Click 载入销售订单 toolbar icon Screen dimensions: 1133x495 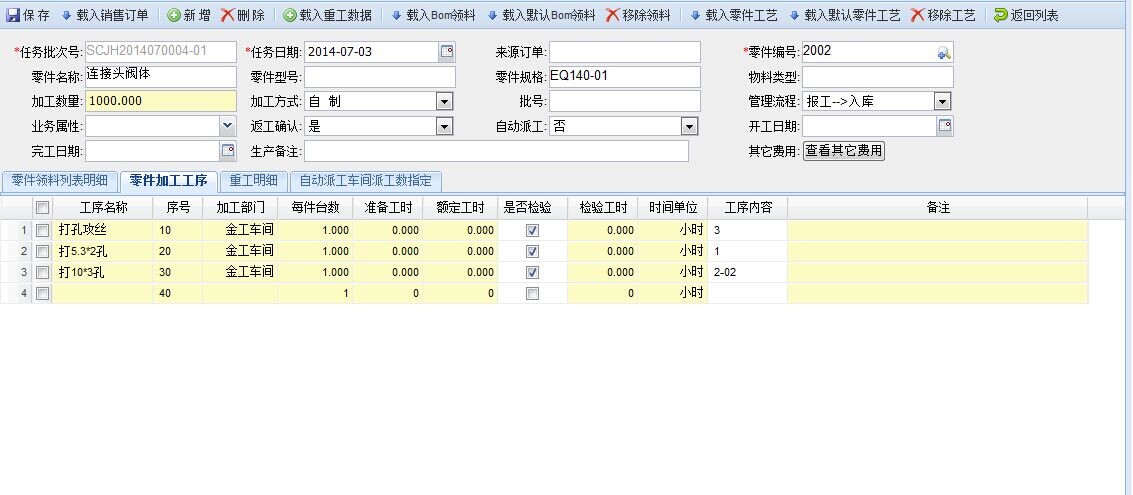(67, 15)
